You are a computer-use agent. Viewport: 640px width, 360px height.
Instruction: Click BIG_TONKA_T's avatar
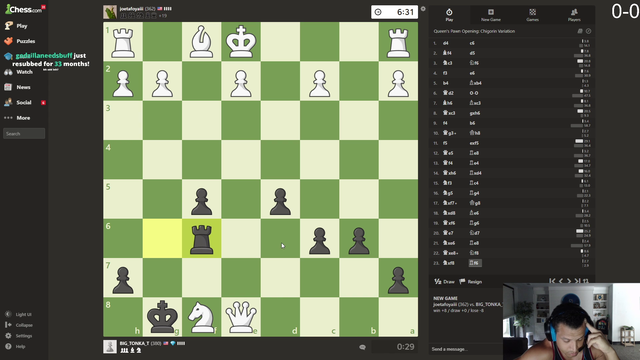pyautogui.click(x=110, y=347)
